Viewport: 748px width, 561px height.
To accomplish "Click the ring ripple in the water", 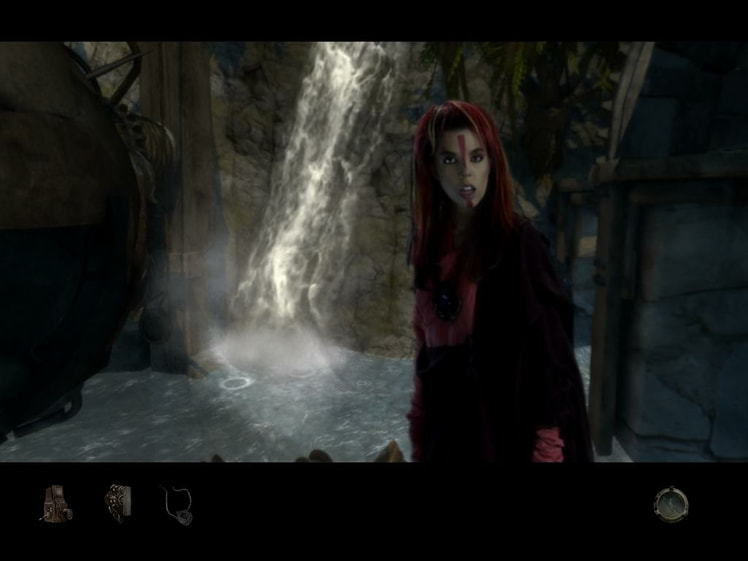I will point(236,383).
